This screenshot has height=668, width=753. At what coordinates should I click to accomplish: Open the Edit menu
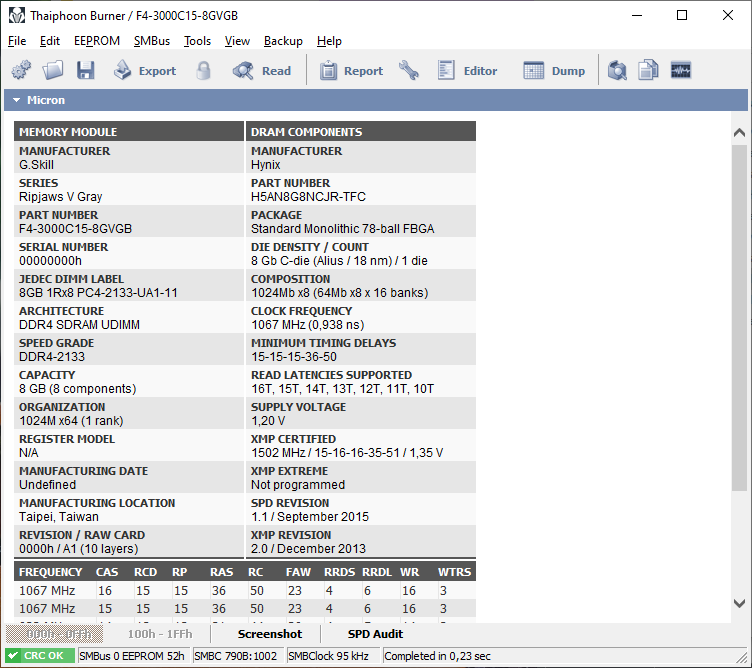coord(49,41)
